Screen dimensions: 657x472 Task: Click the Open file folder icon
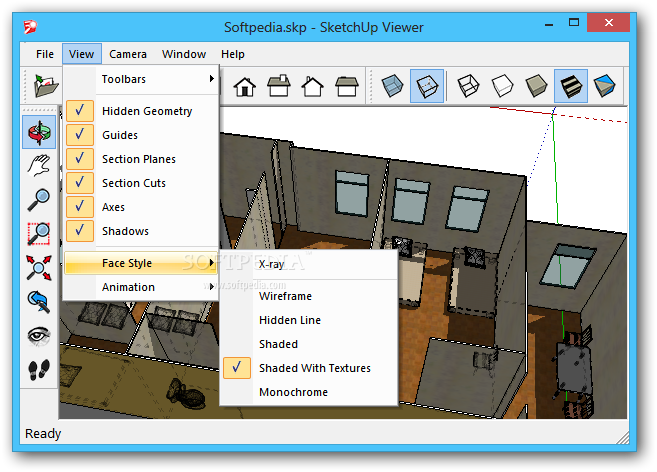click(x=45, y=86)
